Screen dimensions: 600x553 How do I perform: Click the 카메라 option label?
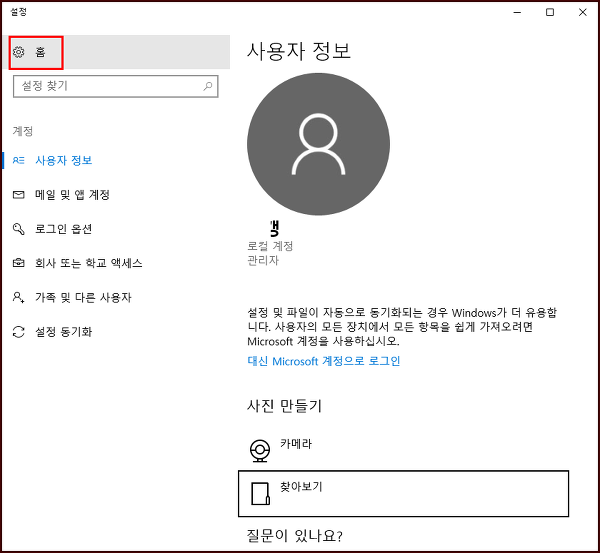click(296, 444)
